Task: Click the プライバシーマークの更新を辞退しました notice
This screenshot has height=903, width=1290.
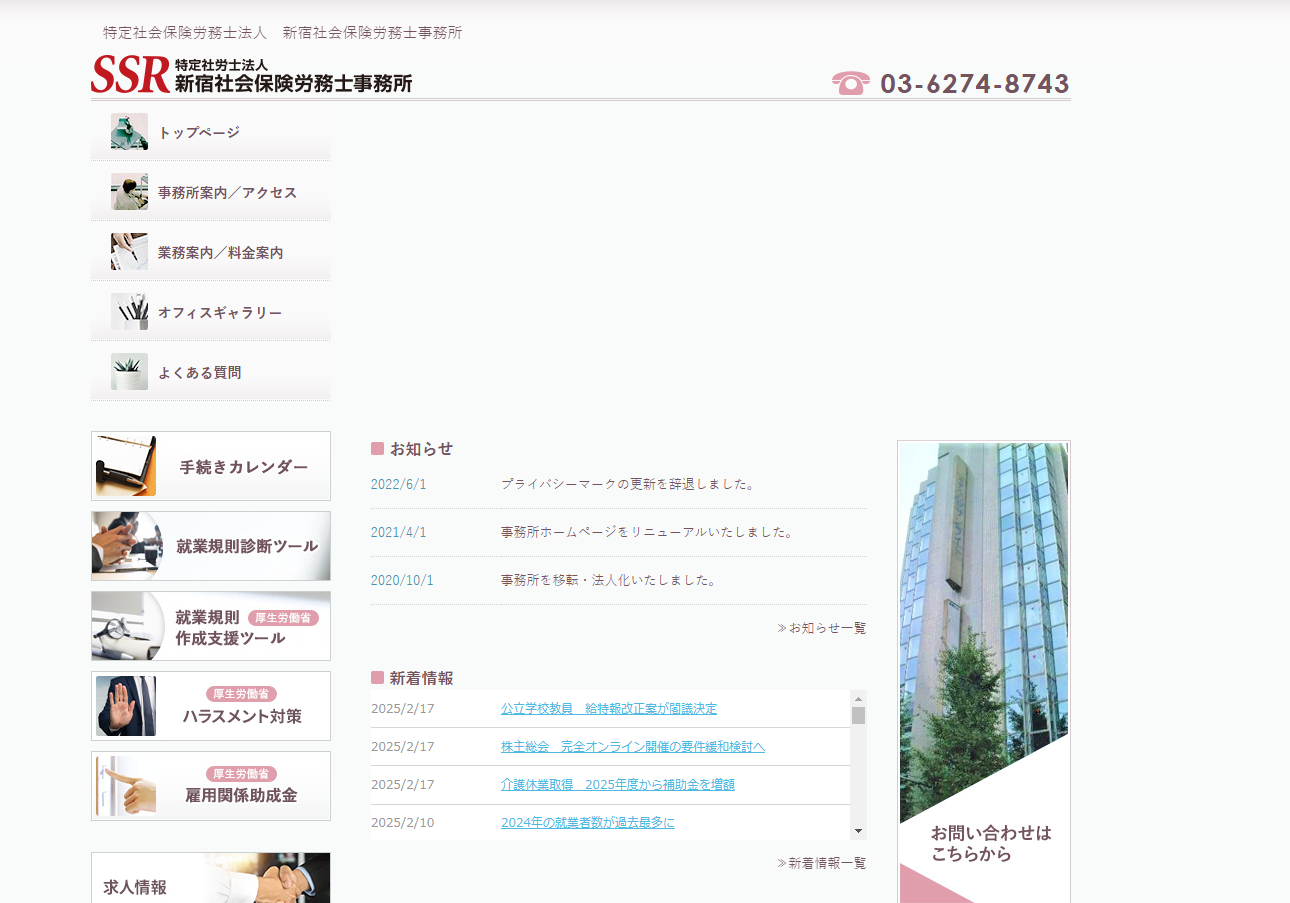Action: click(x=629, y=484)
